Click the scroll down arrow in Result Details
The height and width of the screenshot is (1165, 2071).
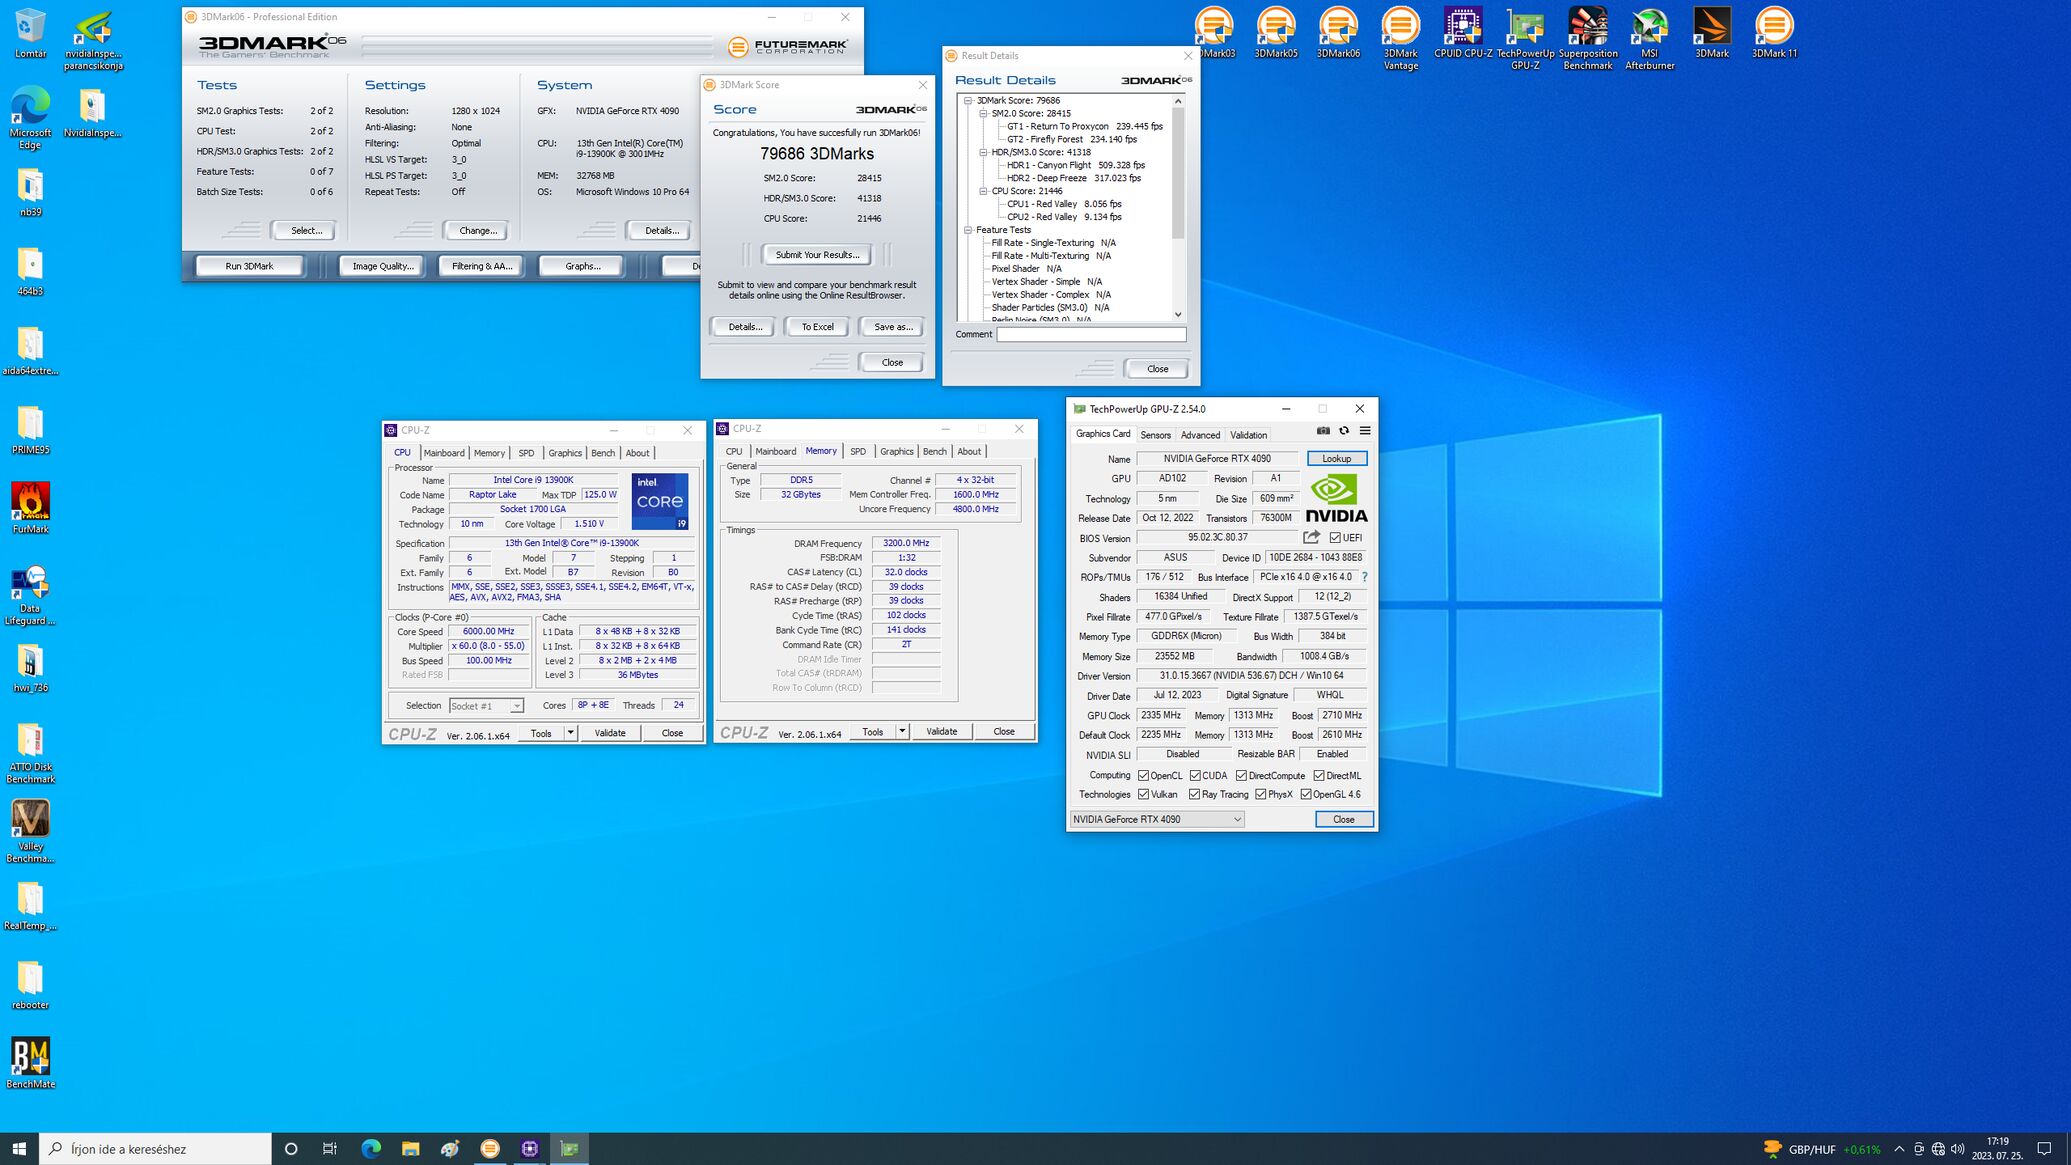[1177, 314]
